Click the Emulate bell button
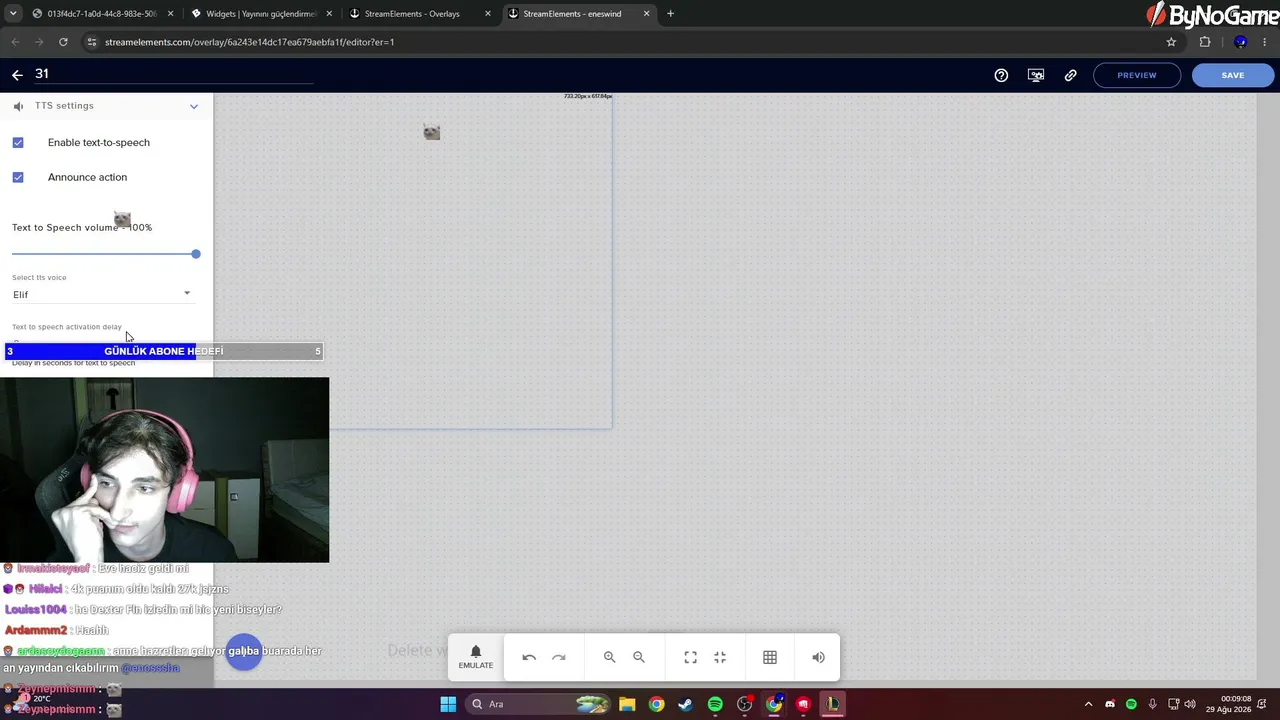The width and height of the screenshot is (1280, 720). (x=476, y=657)
